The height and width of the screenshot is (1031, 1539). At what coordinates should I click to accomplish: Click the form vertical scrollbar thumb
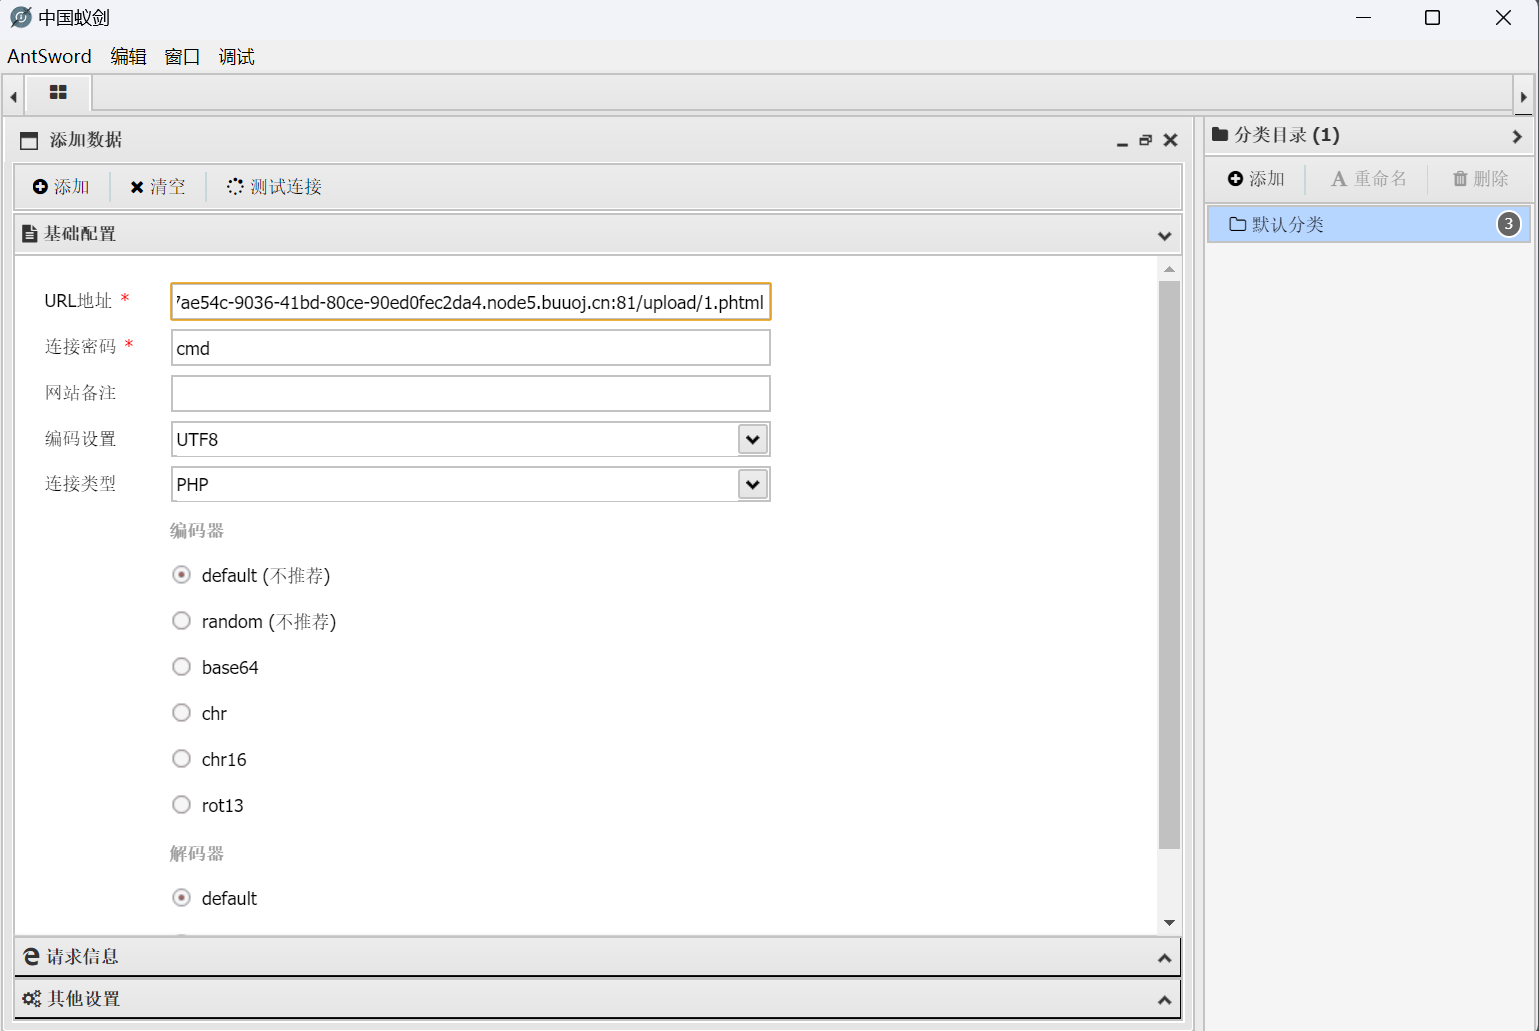(1169, 565)
